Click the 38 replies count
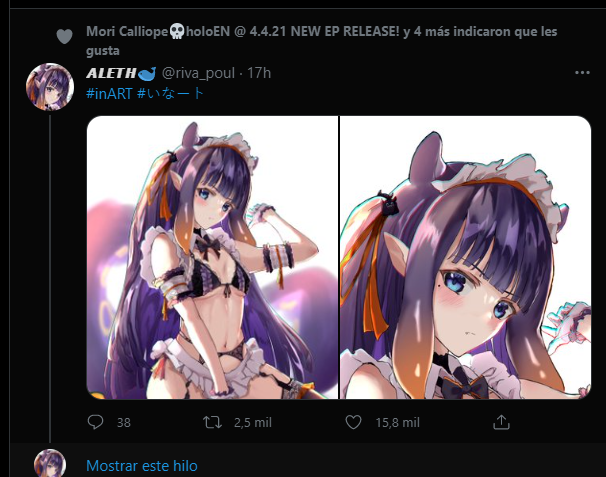606x477 pixels. click(124, 422)
